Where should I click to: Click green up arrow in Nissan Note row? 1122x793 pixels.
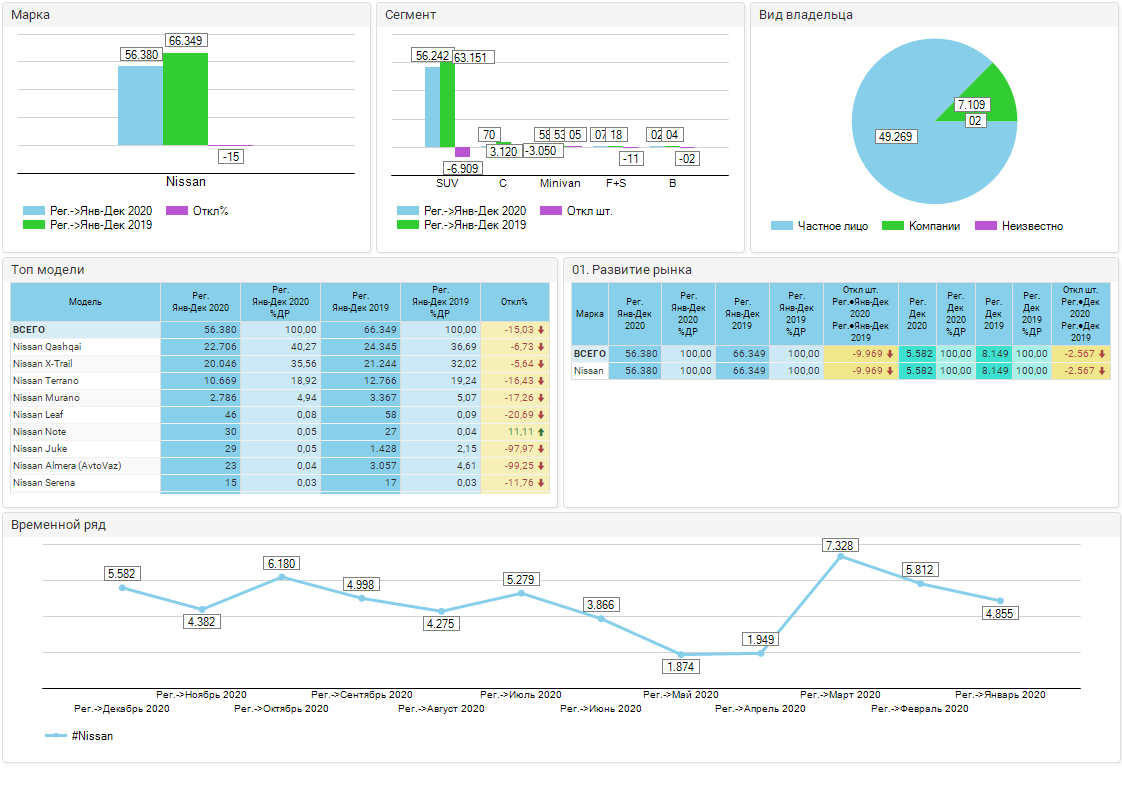point(541,432)
